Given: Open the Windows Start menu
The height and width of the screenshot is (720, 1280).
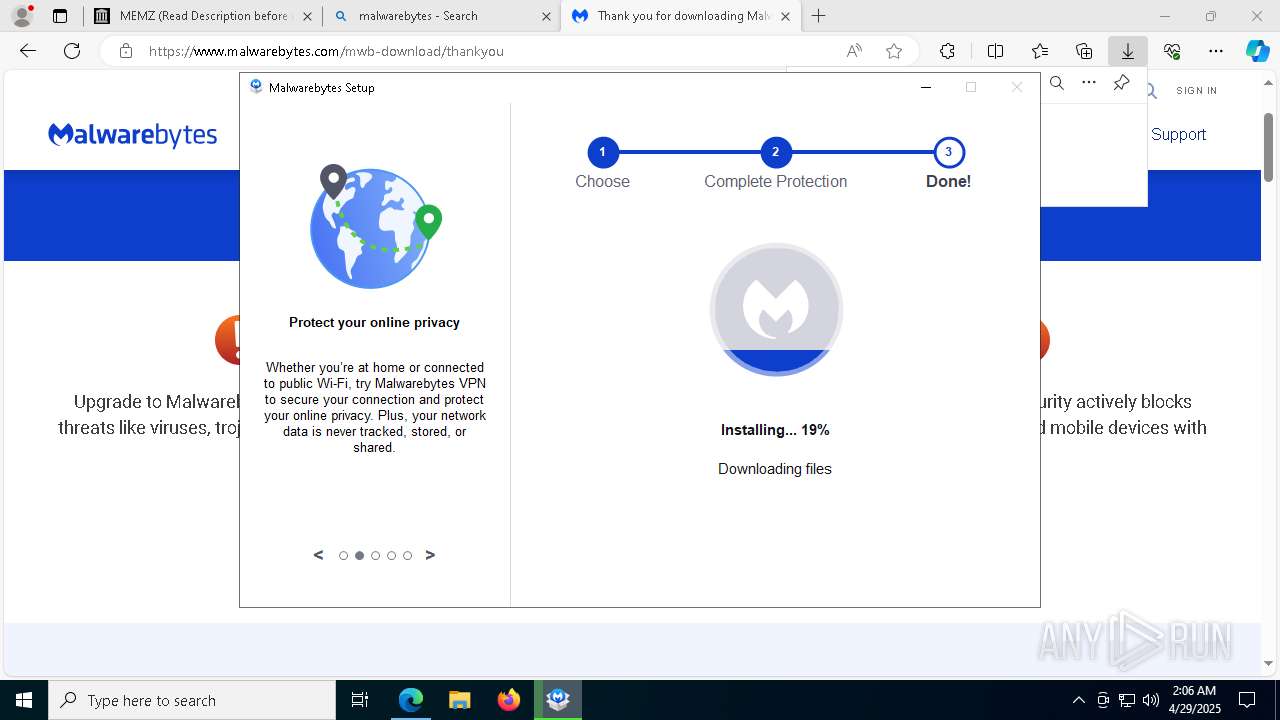Looking at the screenshot, I should click(x=24, y=700).
